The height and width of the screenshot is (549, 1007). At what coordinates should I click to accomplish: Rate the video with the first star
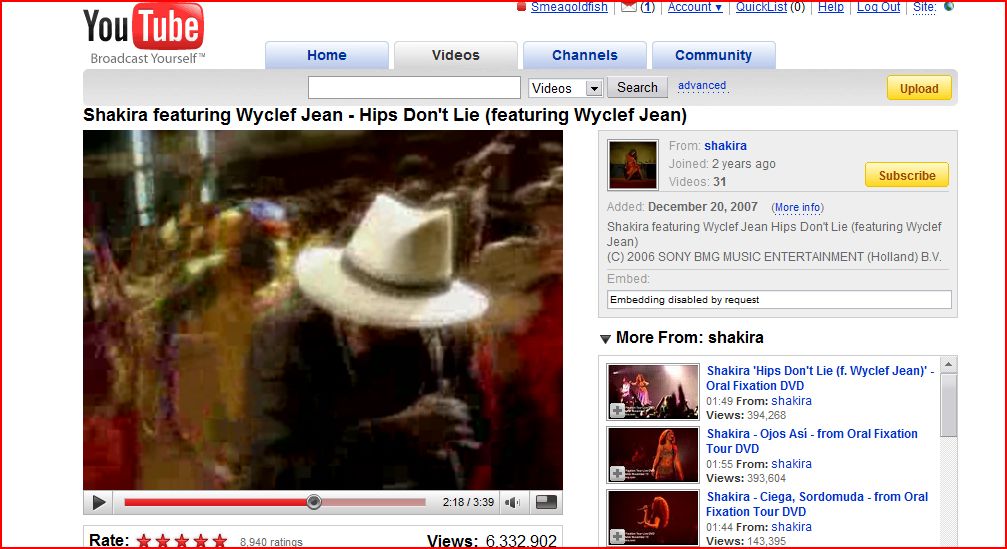(x=144, y=541)
